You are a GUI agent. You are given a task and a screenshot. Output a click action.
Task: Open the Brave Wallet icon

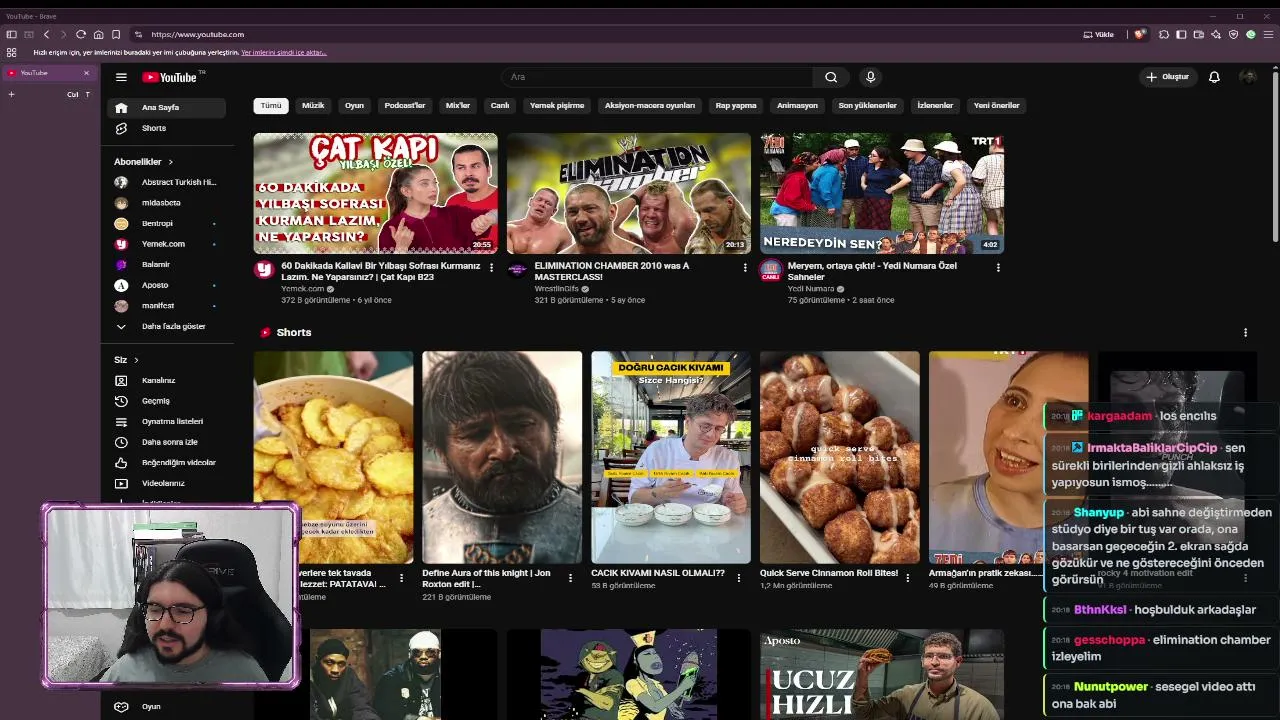[x=1198, y=34]
